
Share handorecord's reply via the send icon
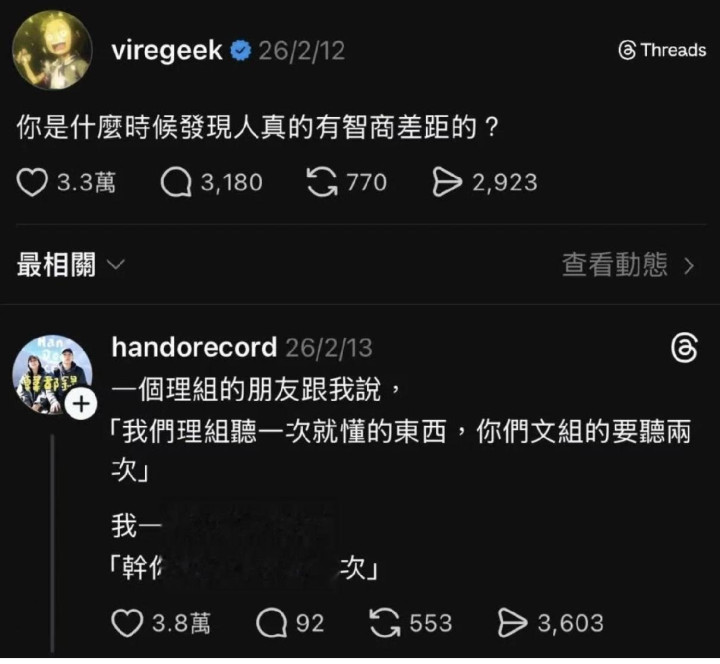(x=512, y=623)
